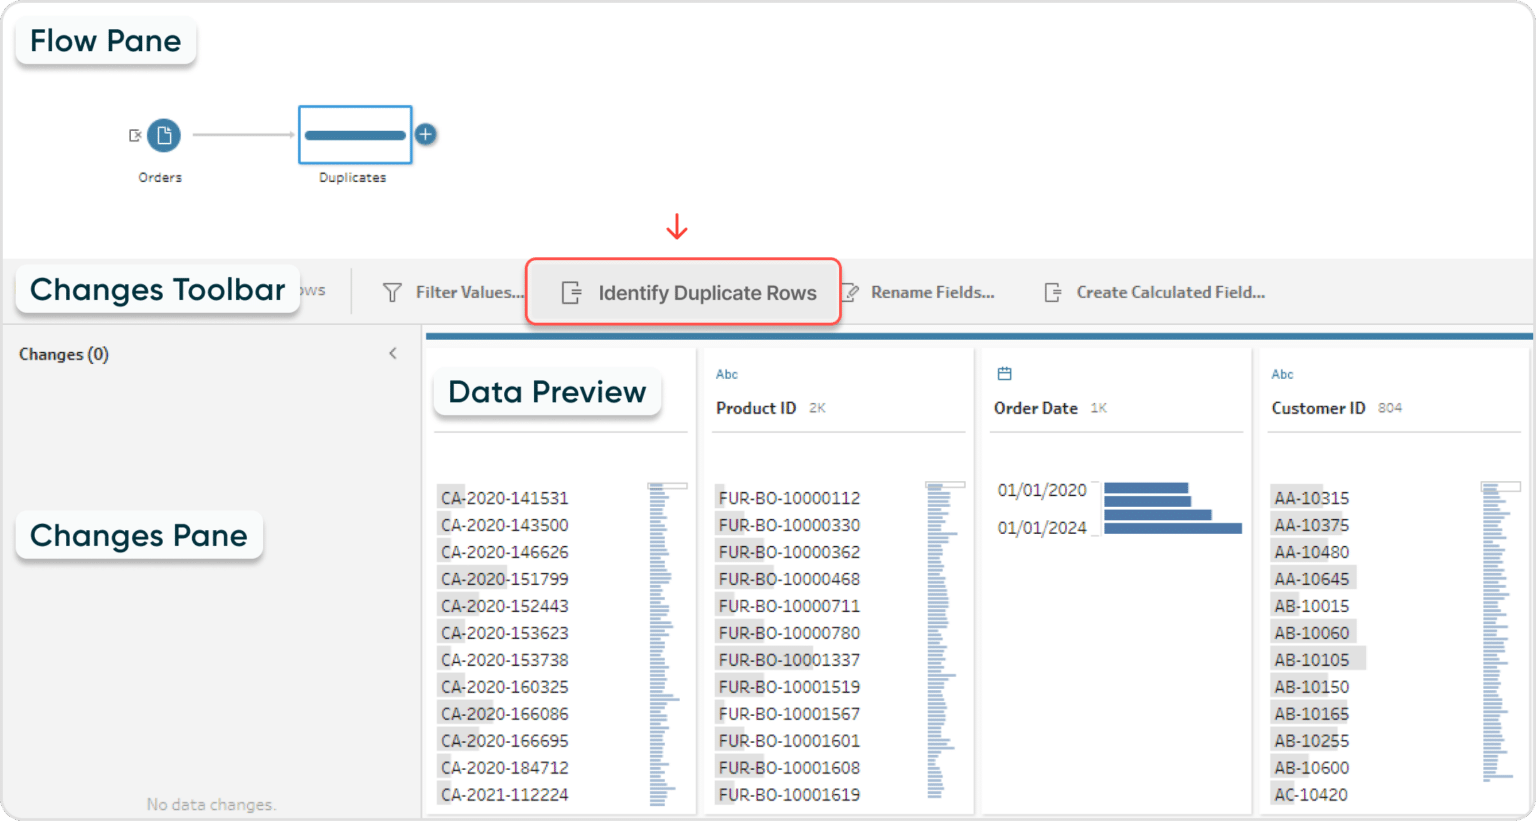Image resolution: width=1536 pixels, height=821 pixels.
Task: Select value CA-2020-141531 in first column
Action: [505, 498]
